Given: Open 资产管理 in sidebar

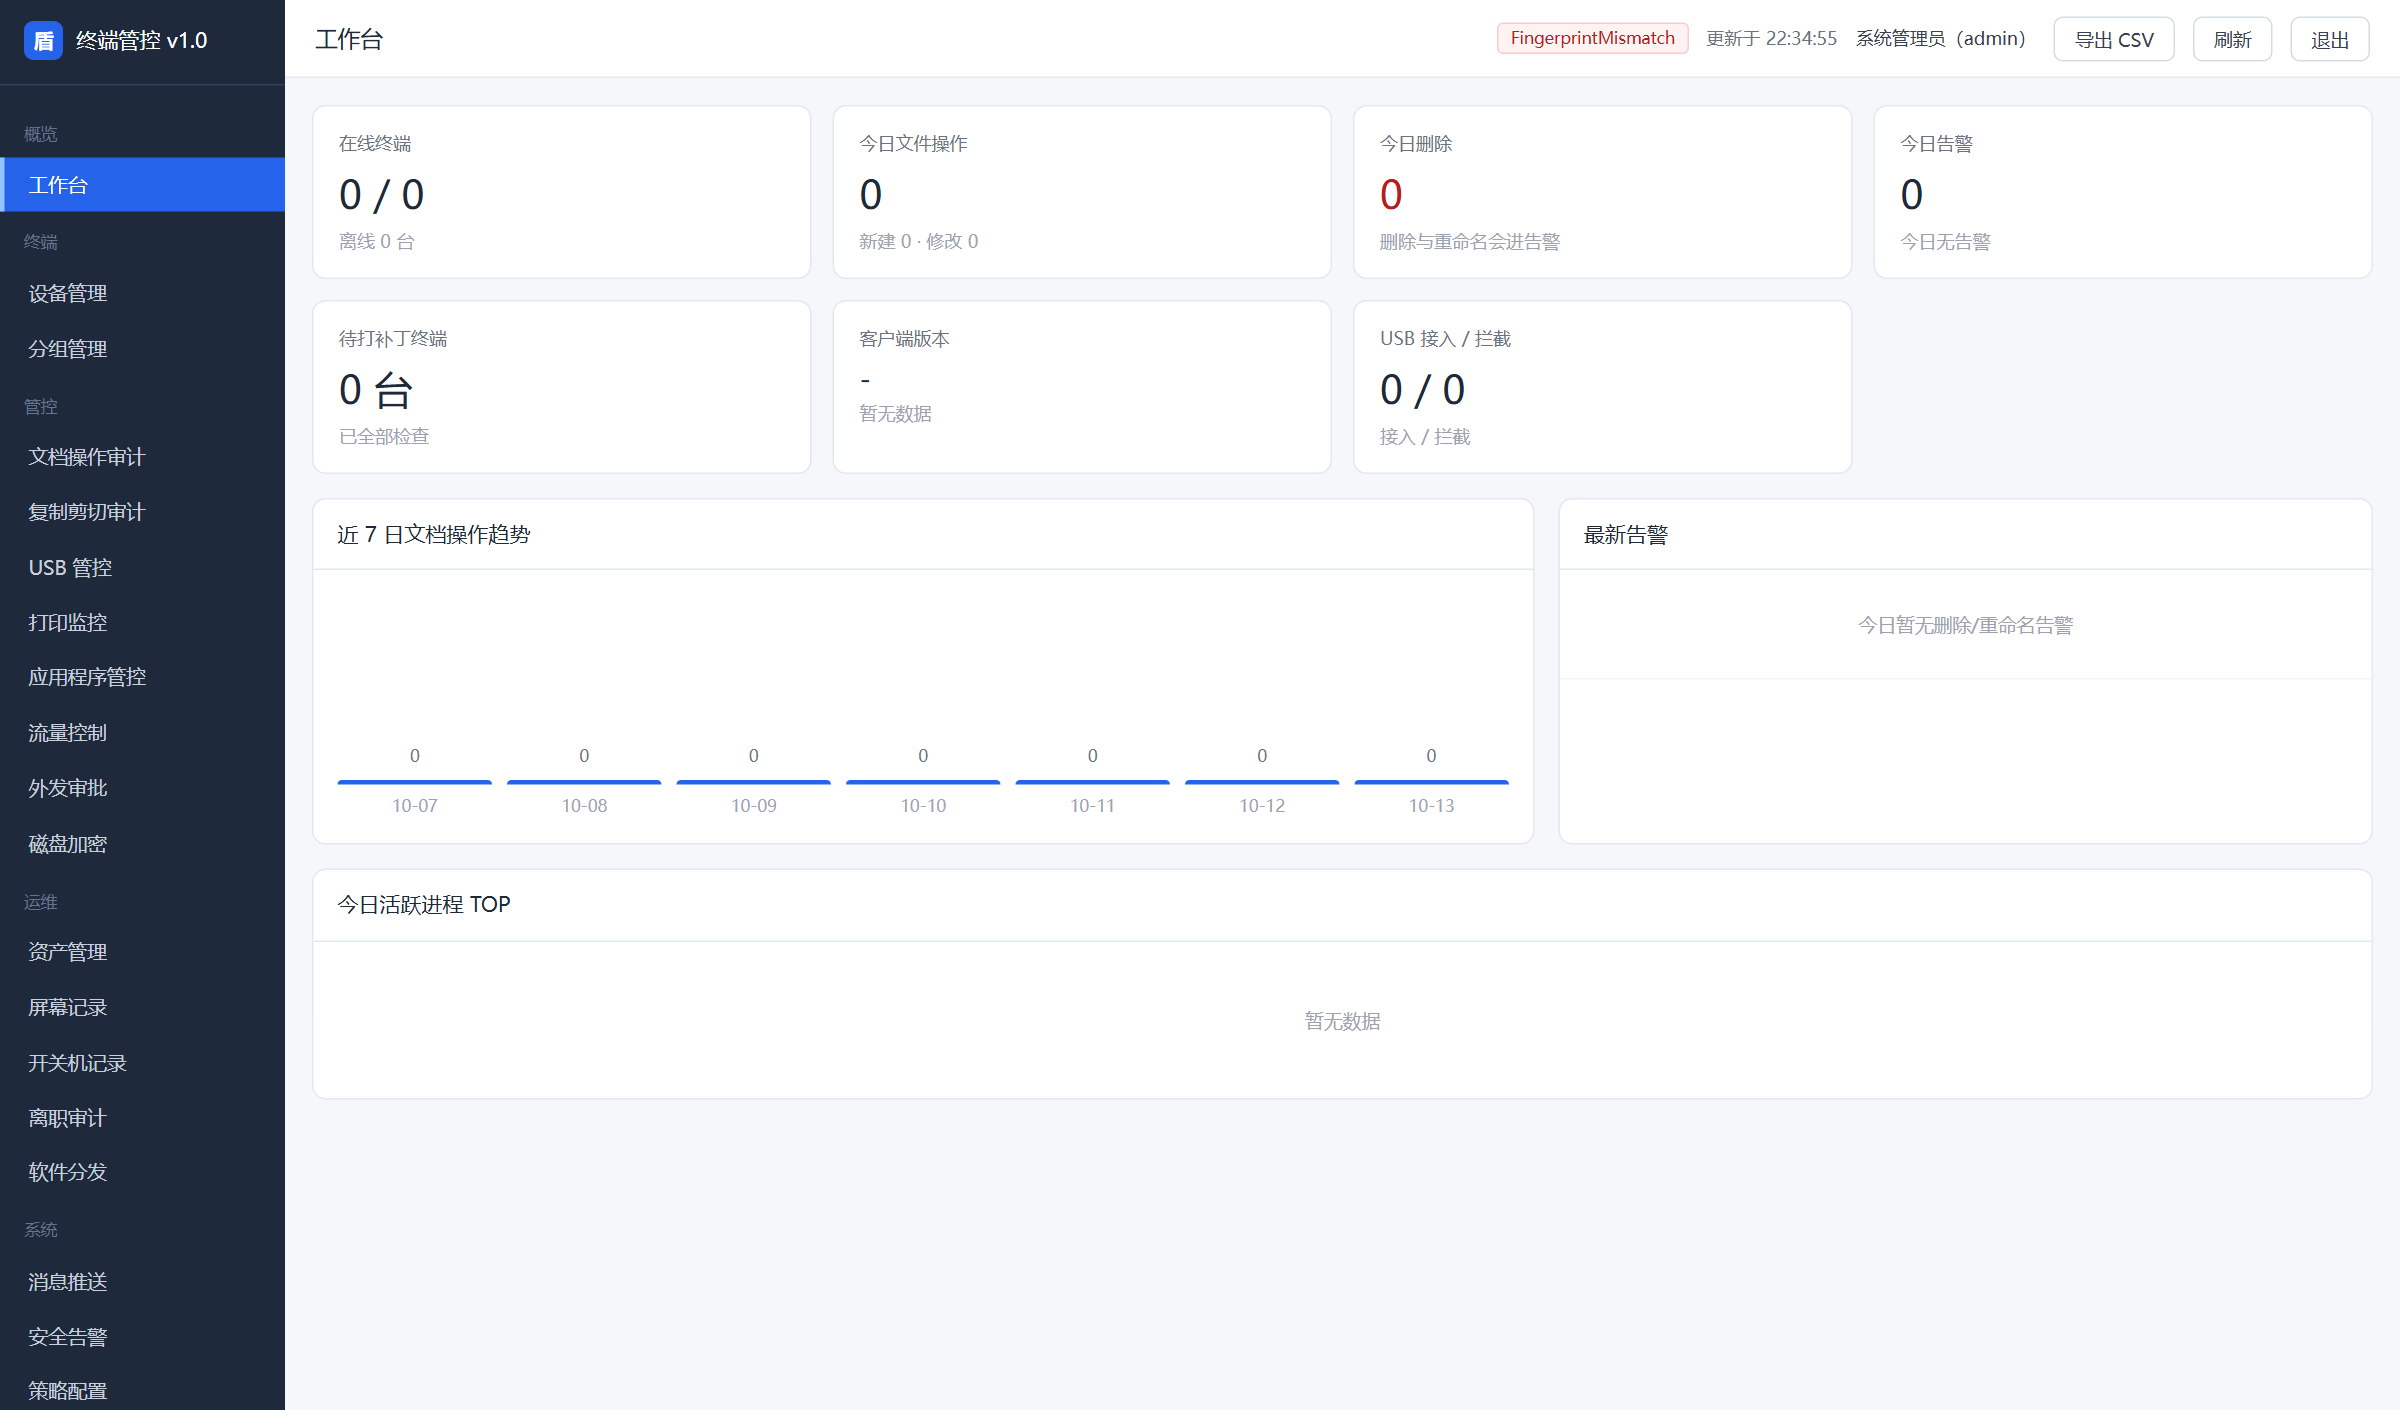Looking at the screenshot, I should [x=142, y=952].
